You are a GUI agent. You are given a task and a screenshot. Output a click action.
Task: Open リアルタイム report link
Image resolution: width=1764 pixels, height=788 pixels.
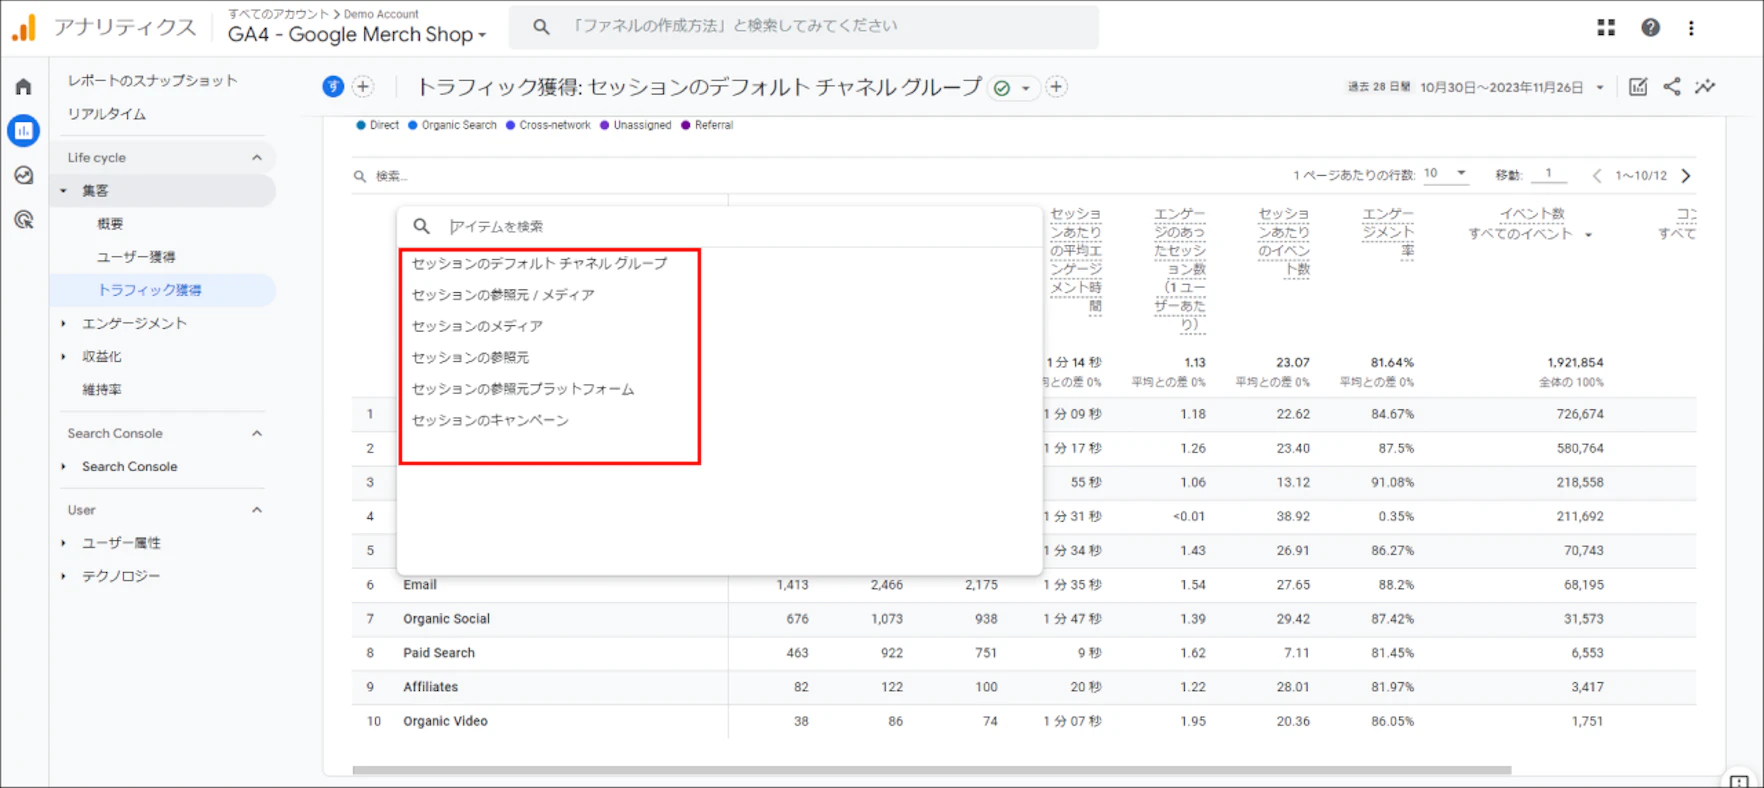(x=106, y=114)
